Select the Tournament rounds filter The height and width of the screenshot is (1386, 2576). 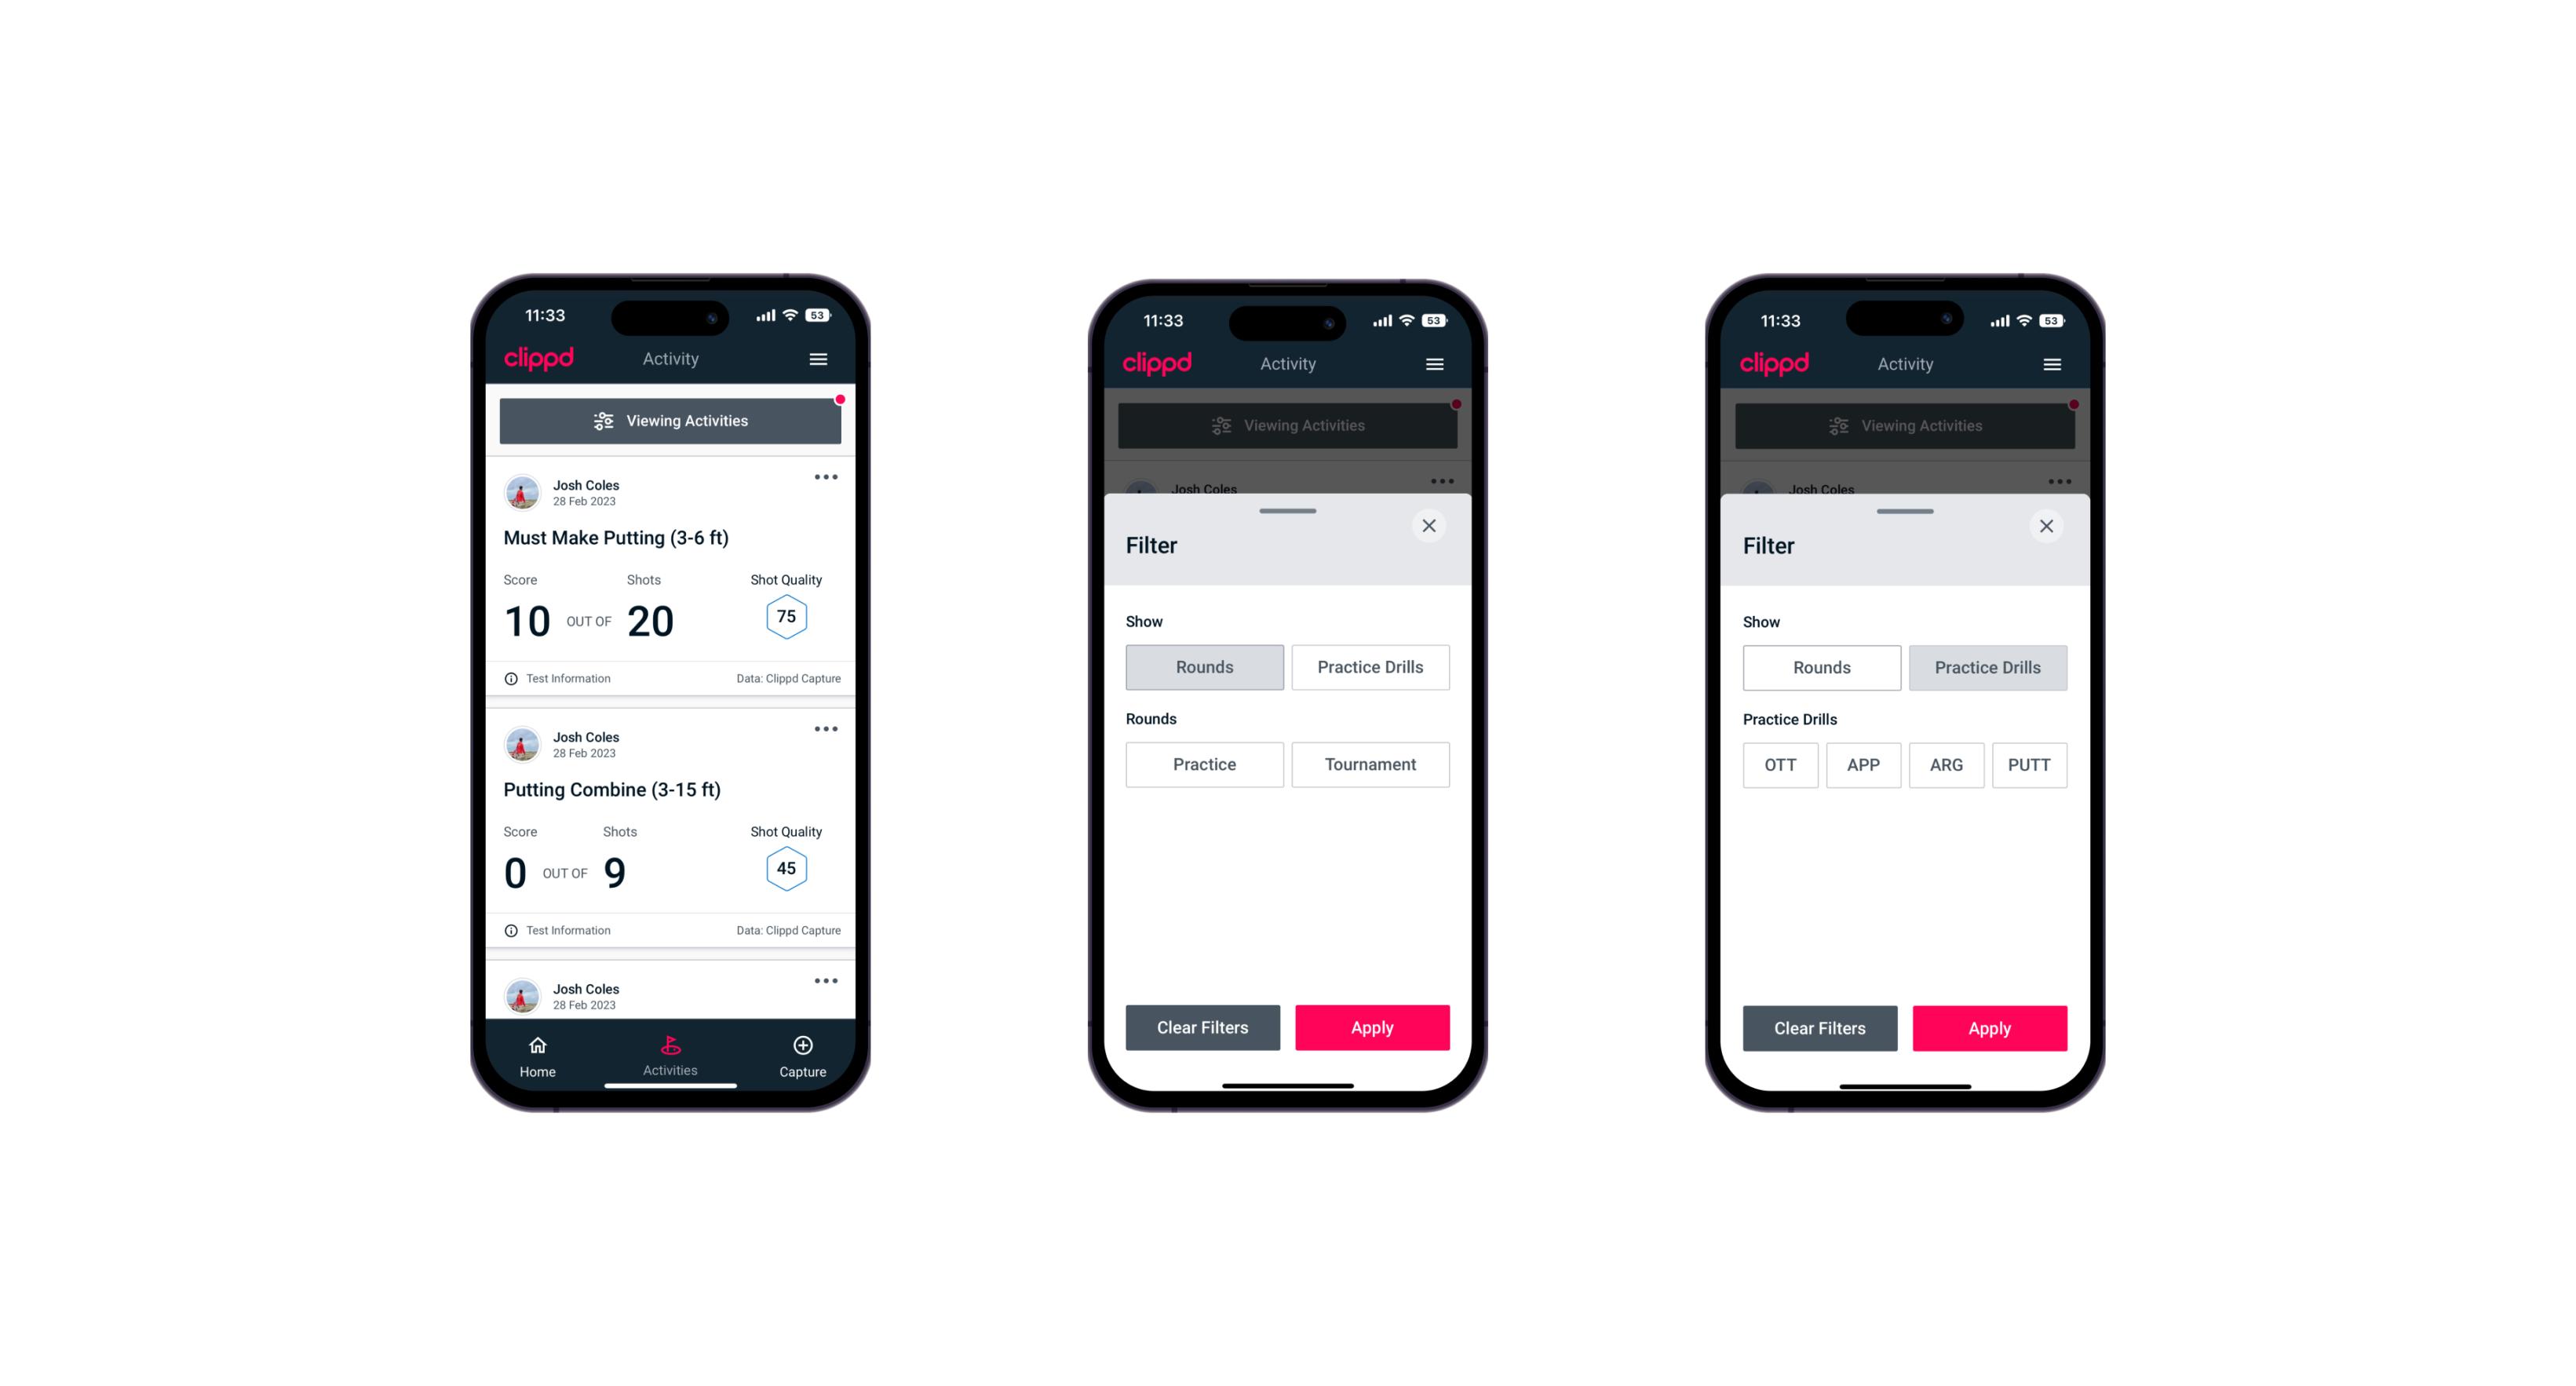coord(1369,763)
